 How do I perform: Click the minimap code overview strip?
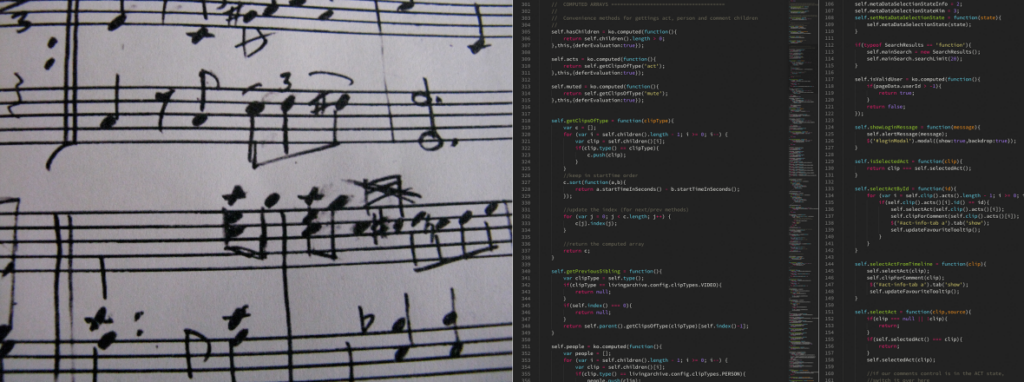(803, 191)
